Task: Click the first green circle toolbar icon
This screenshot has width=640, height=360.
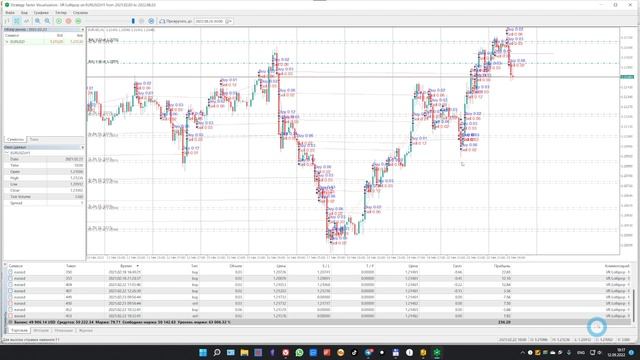Action: pyautogui.click(x=59, y=21)
